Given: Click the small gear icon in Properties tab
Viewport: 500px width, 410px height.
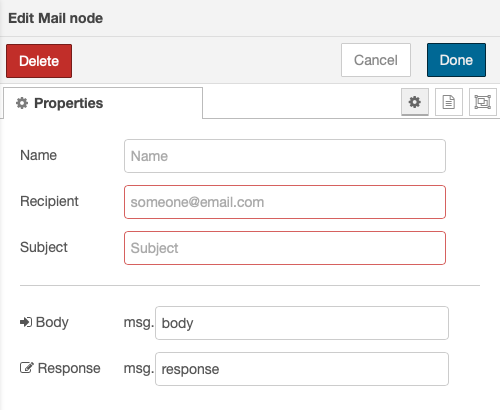Looking at the screenshot, I should 22,103.
